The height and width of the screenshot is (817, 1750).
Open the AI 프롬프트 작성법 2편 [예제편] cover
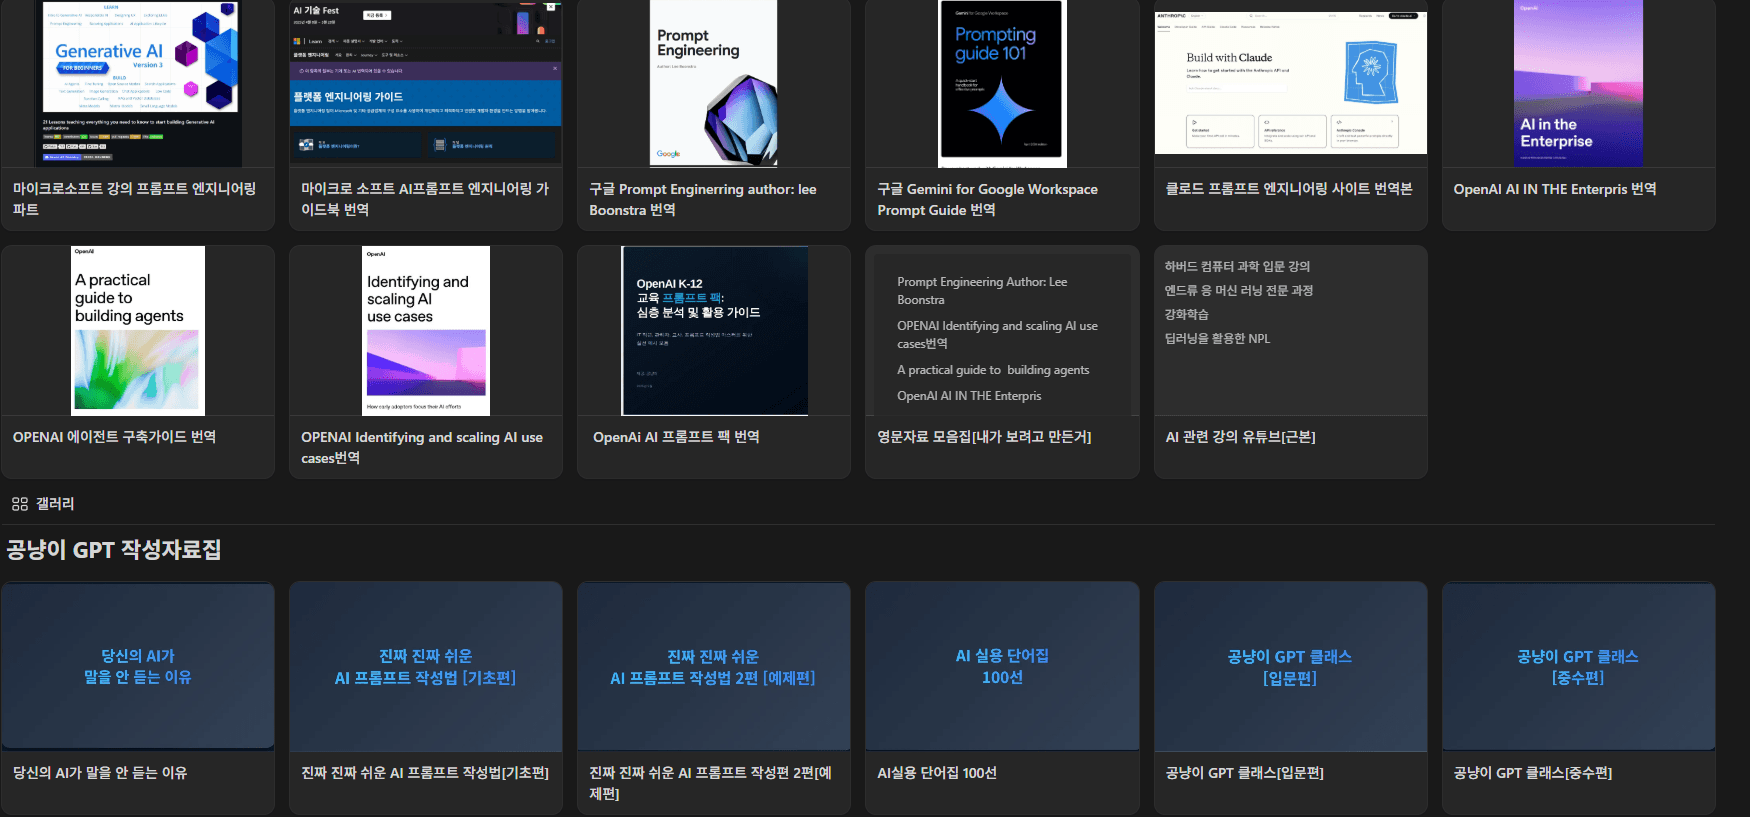coord(713,666)
